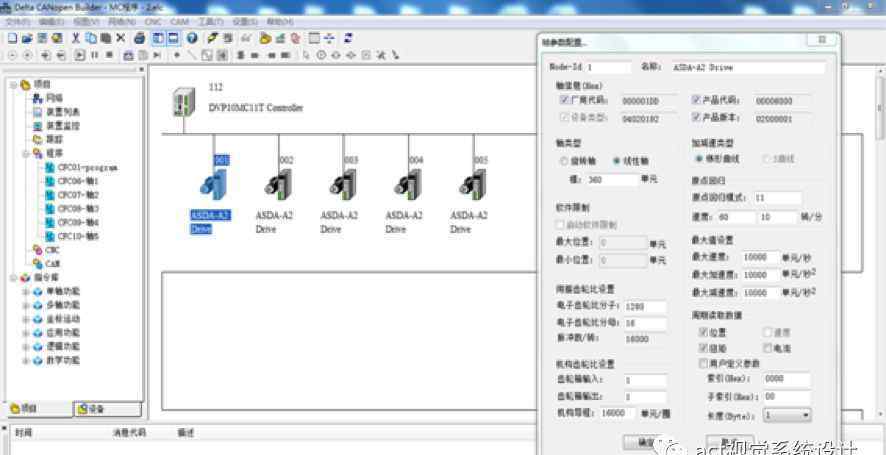
Task: Select the diagonal line drawing tool
Action: [192, 55]
